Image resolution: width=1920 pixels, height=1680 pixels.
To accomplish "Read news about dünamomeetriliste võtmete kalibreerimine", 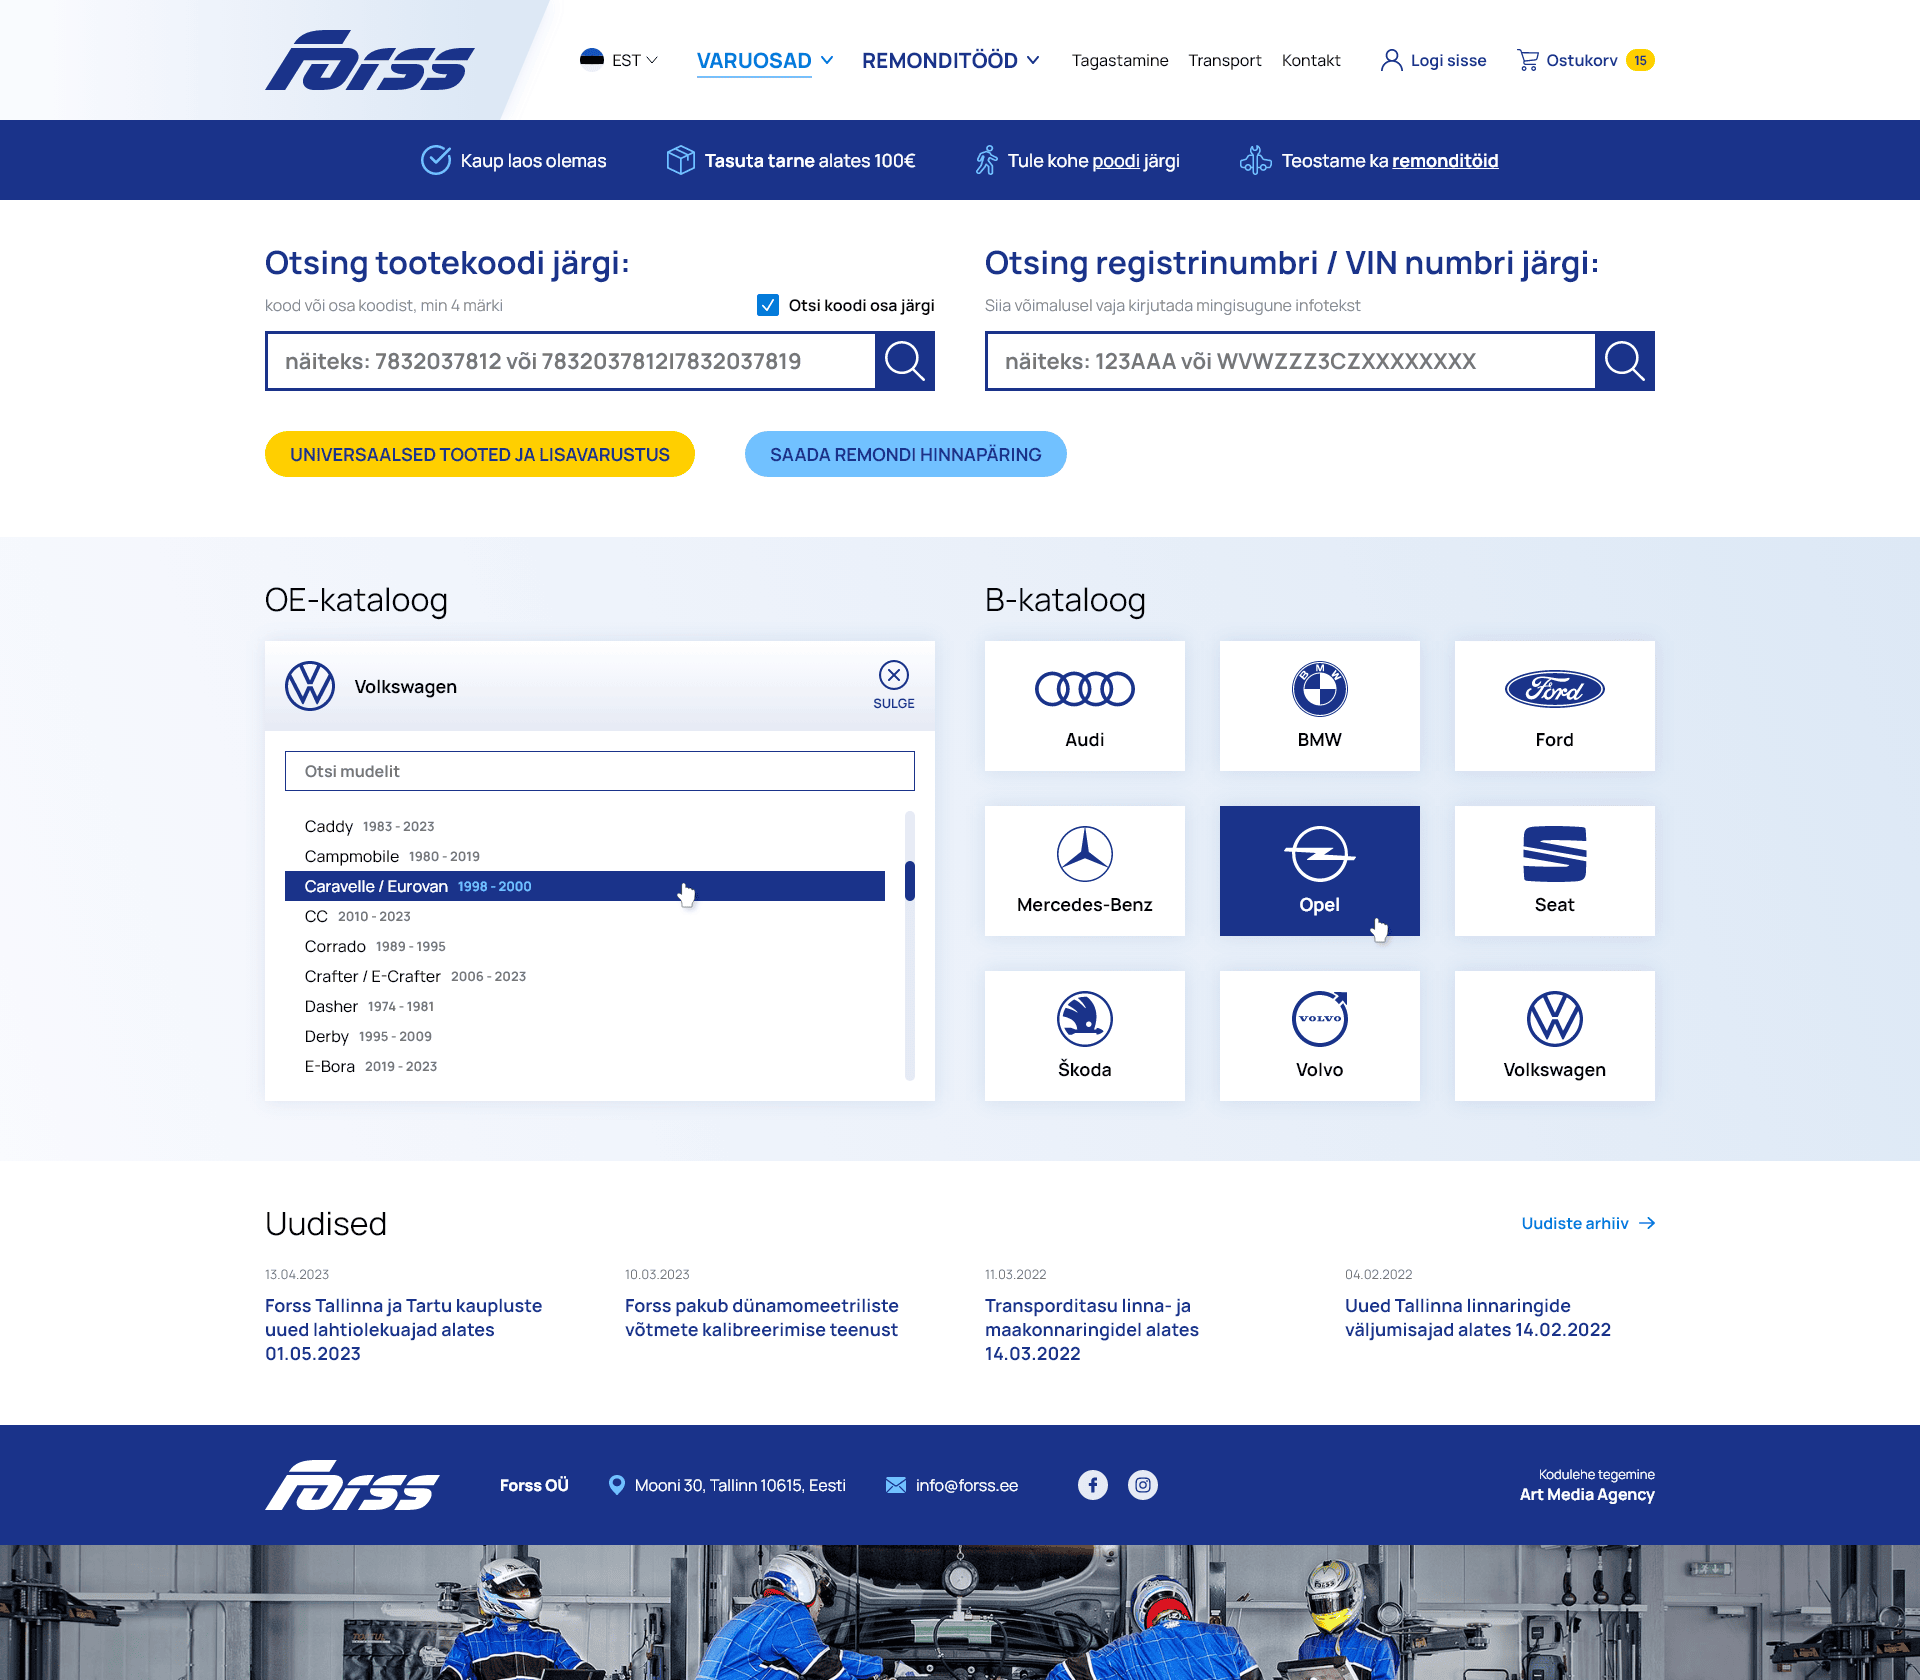I will coord(762,1318).
